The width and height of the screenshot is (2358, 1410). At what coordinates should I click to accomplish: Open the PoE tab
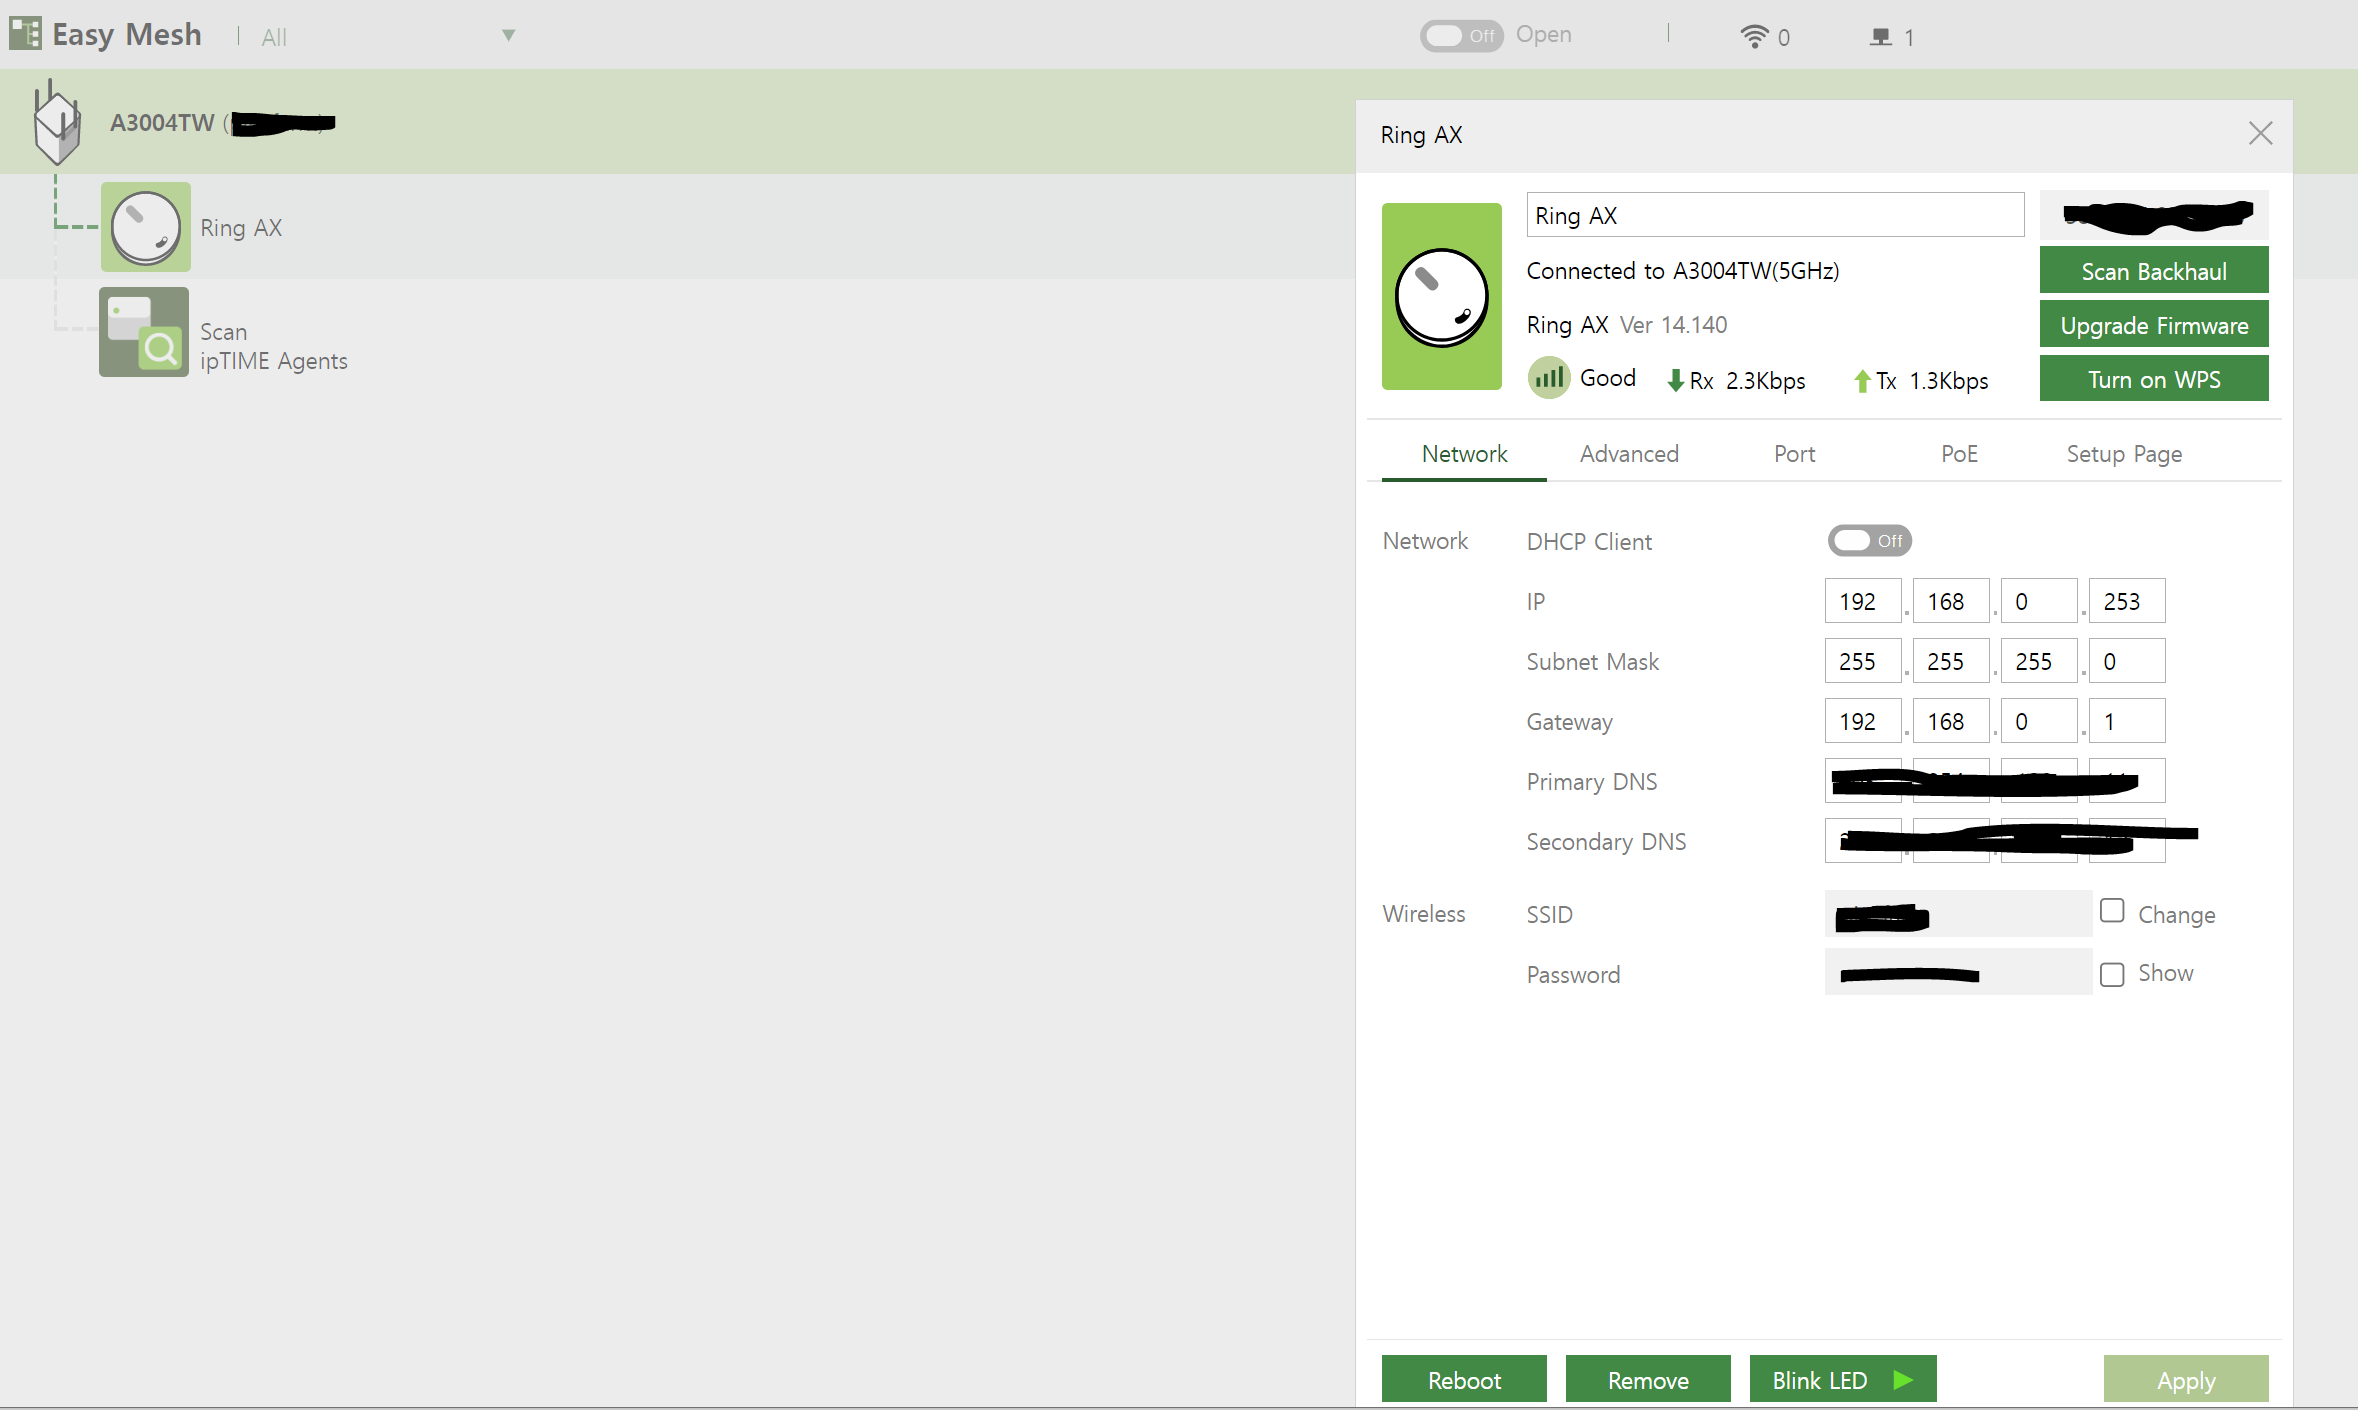tap(1959, 454)
